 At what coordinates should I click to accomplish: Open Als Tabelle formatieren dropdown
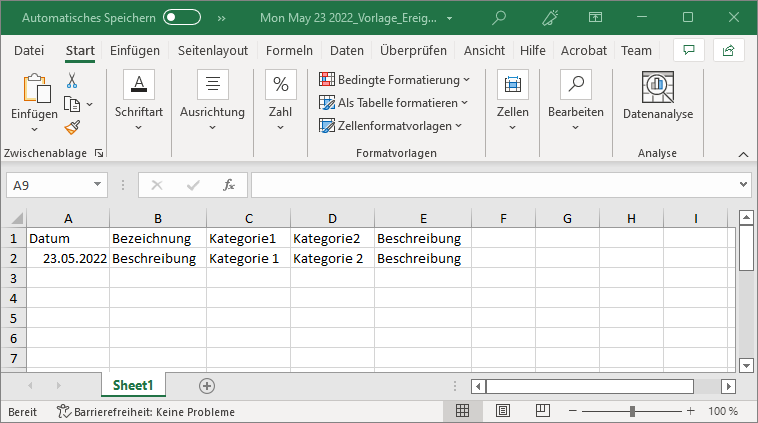click(x=393, y=102)
